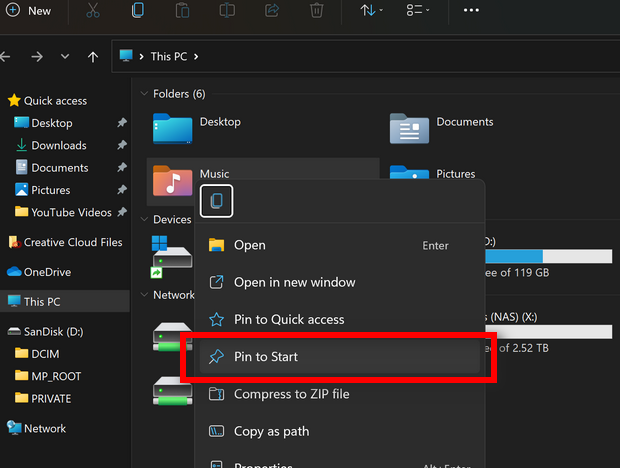Open DCIM folder in sidebar

pos(37,354)
